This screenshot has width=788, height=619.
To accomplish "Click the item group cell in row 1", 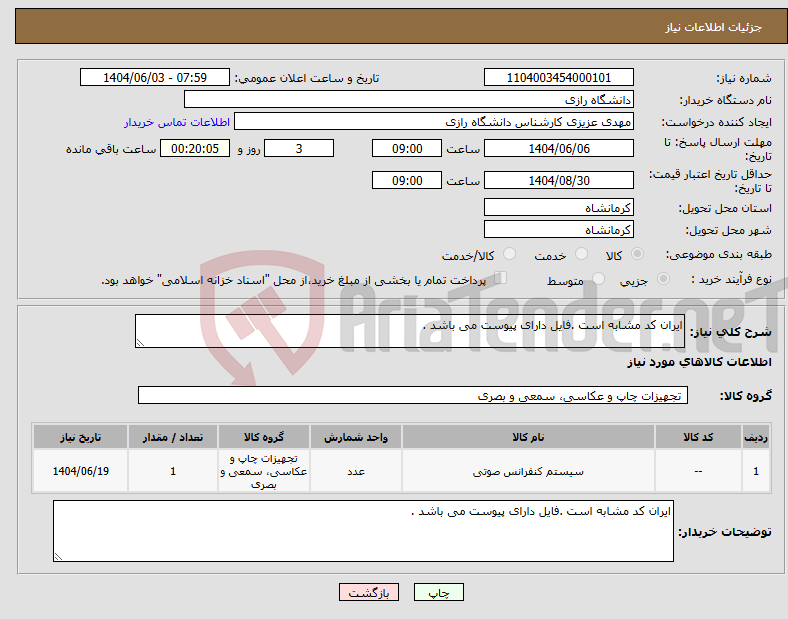I will pyautogui.click(x=264, y=471).
